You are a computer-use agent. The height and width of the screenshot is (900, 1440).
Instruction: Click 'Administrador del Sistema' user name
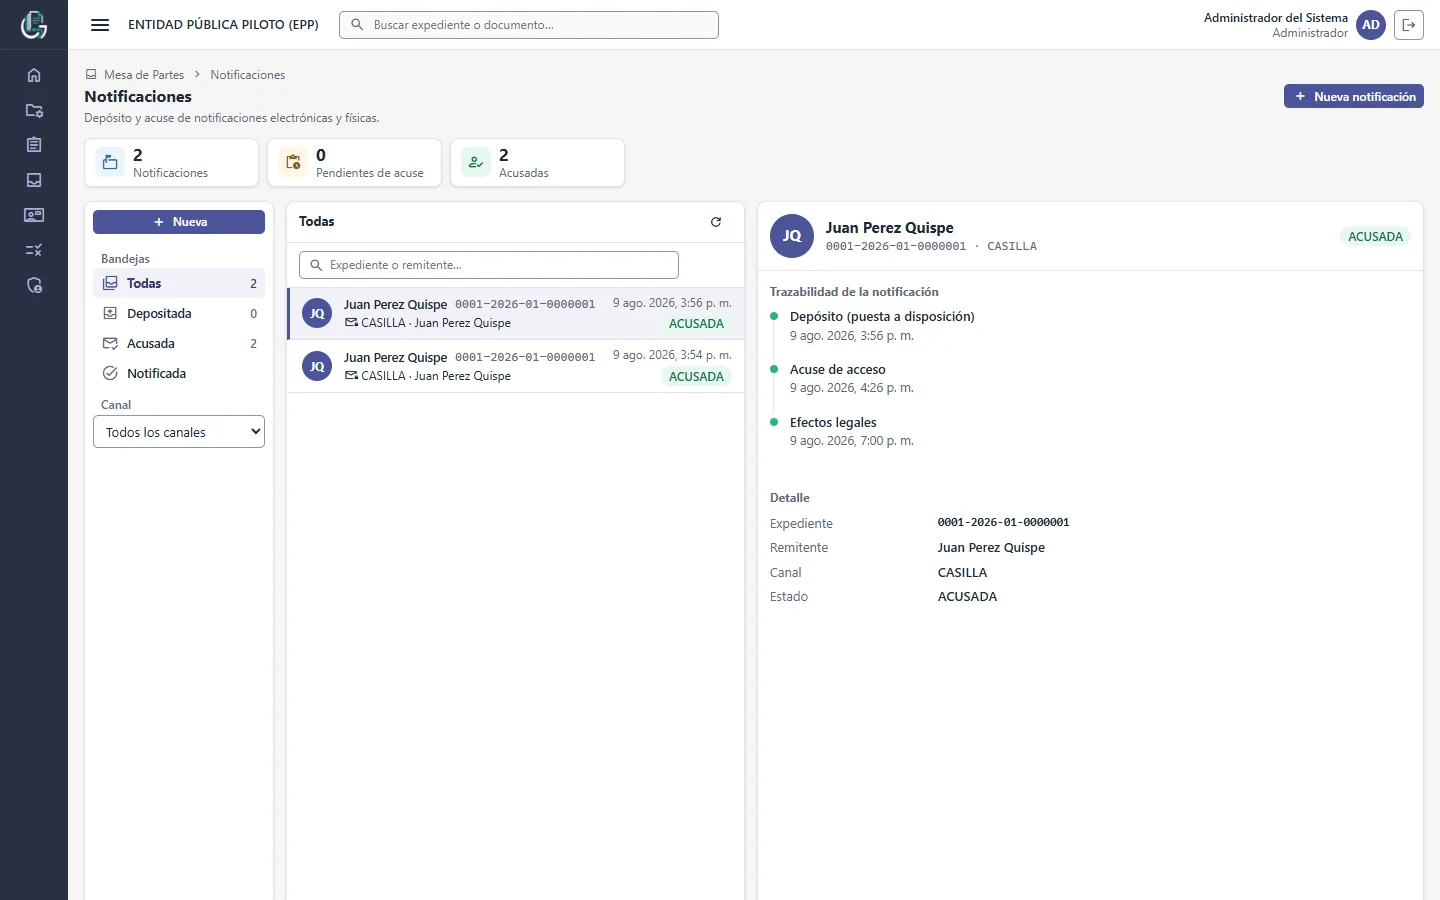pos(1276,18)
